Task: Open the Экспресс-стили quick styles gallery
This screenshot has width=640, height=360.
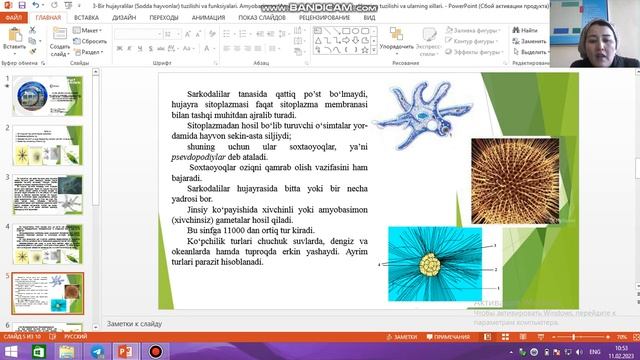Action: pyautogui.click(x=429, y=41)
